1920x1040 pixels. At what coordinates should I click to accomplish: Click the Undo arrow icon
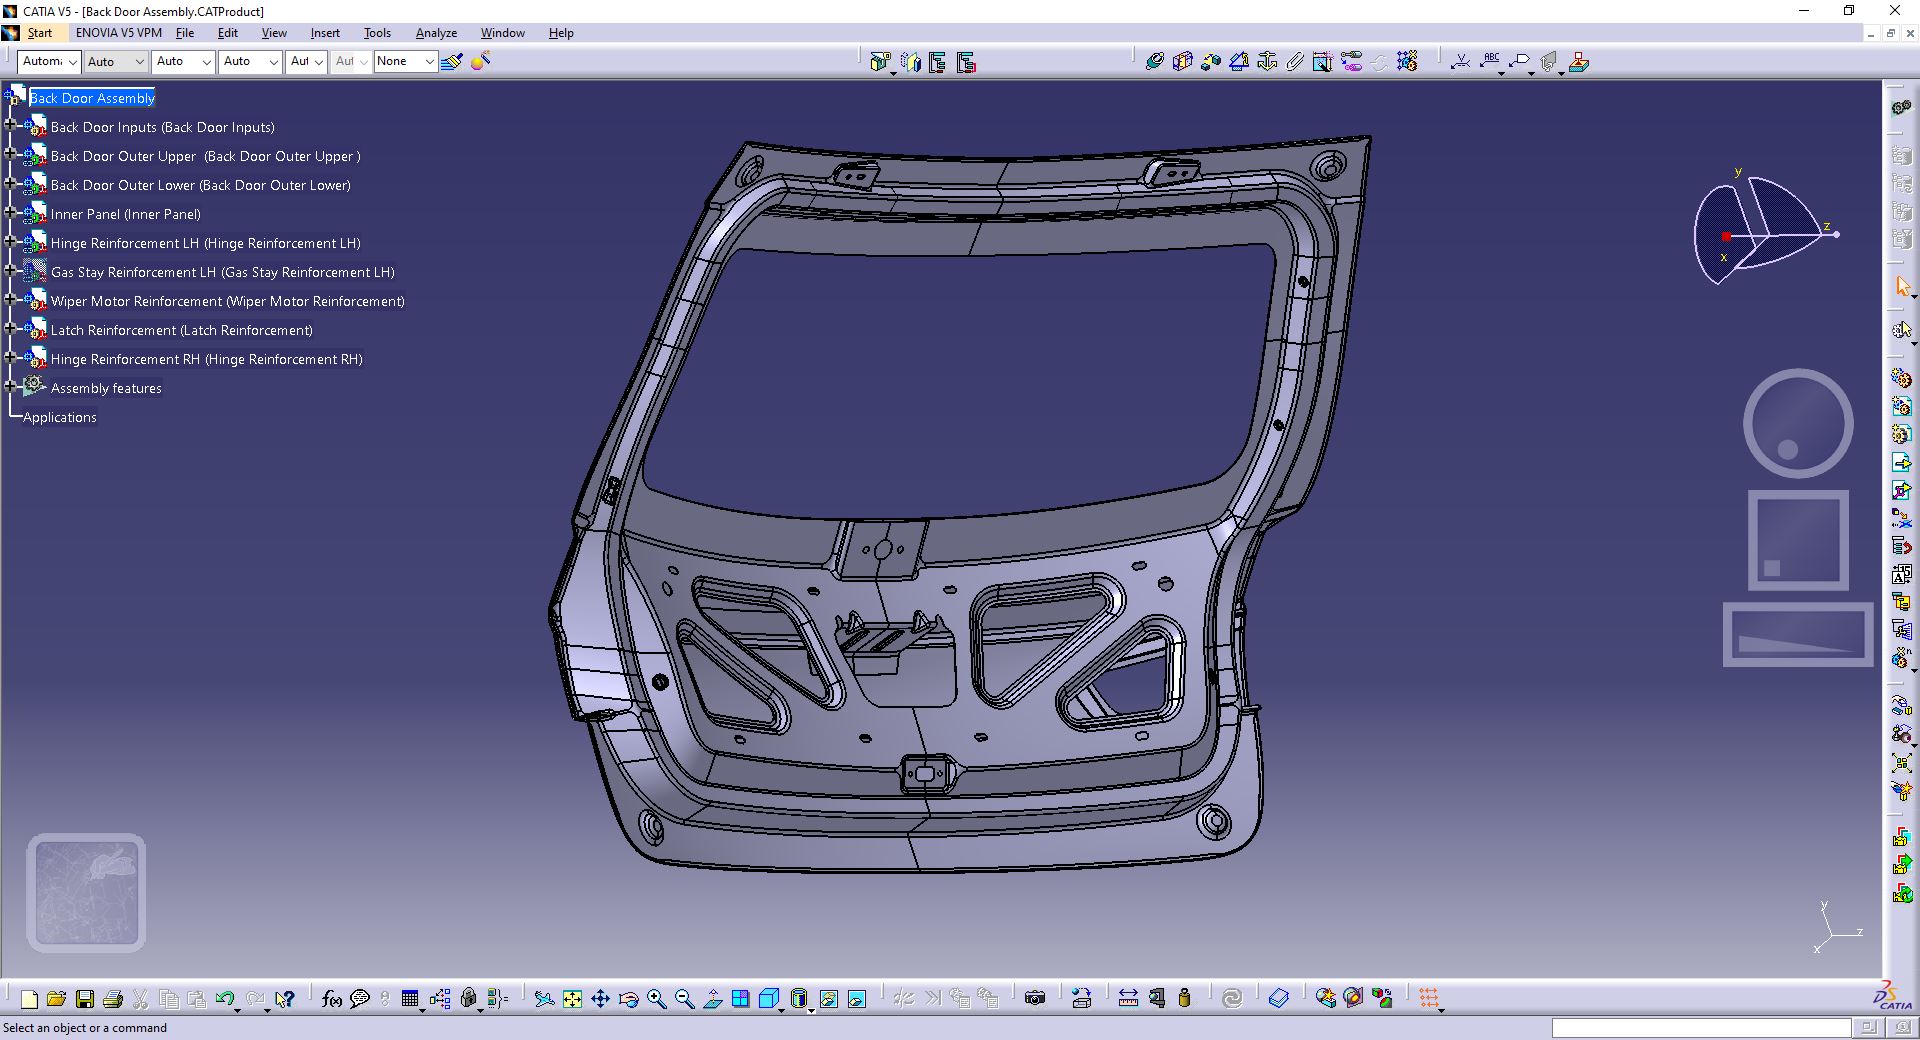[225, 999]
